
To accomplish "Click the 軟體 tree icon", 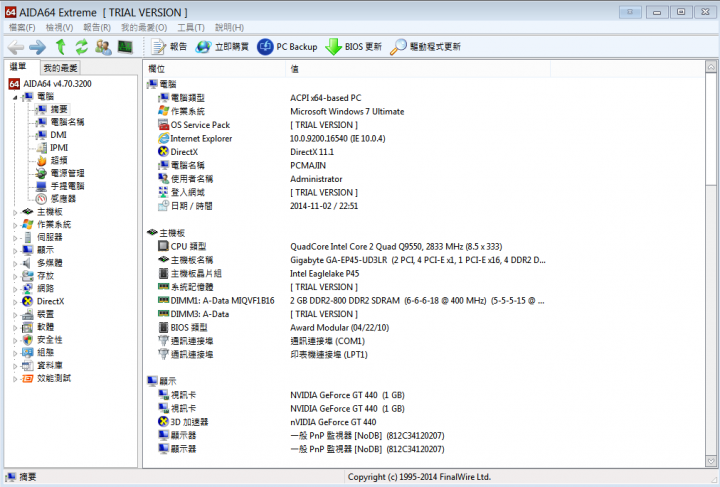I will click(x=28, y=327).
